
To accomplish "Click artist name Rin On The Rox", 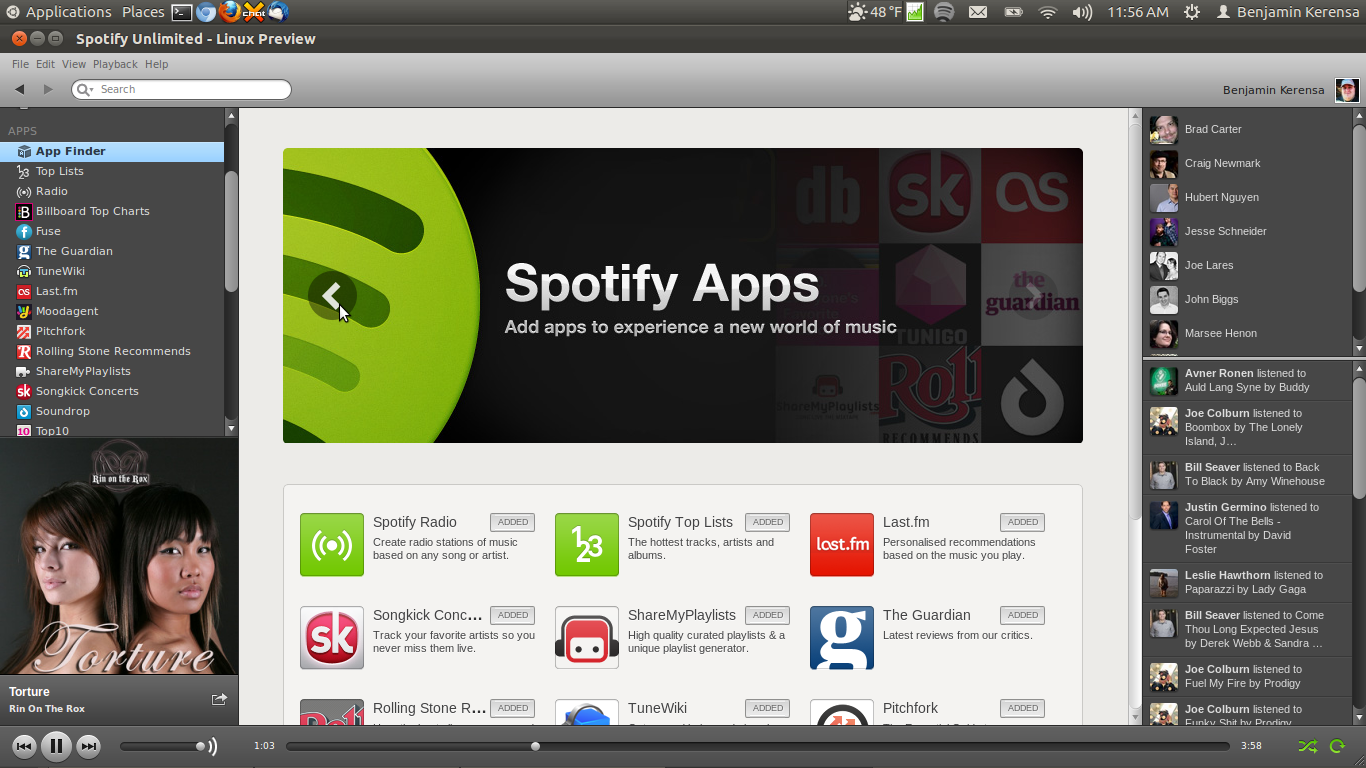I will click(47, 709).
